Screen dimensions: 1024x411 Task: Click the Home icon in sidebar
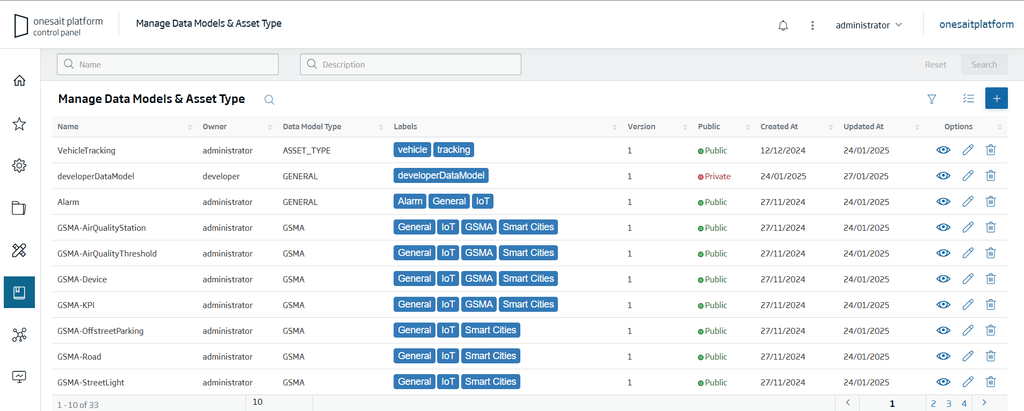pos(19,80)
